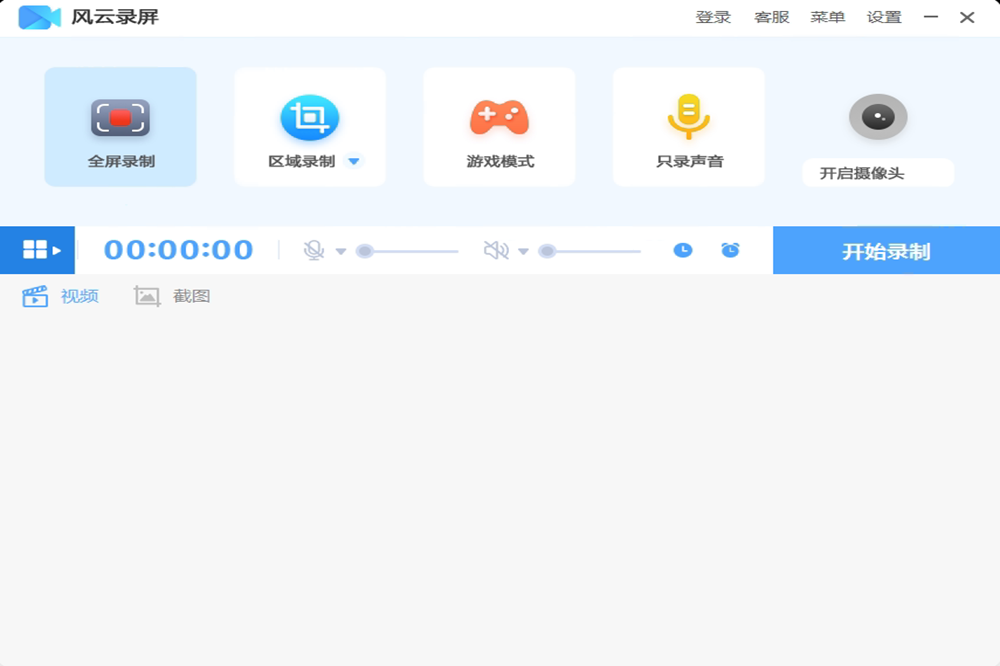1000x666 pixels.
Task: Click the Fengyun Recorder app logo
Action: click(x=40, y=17)
